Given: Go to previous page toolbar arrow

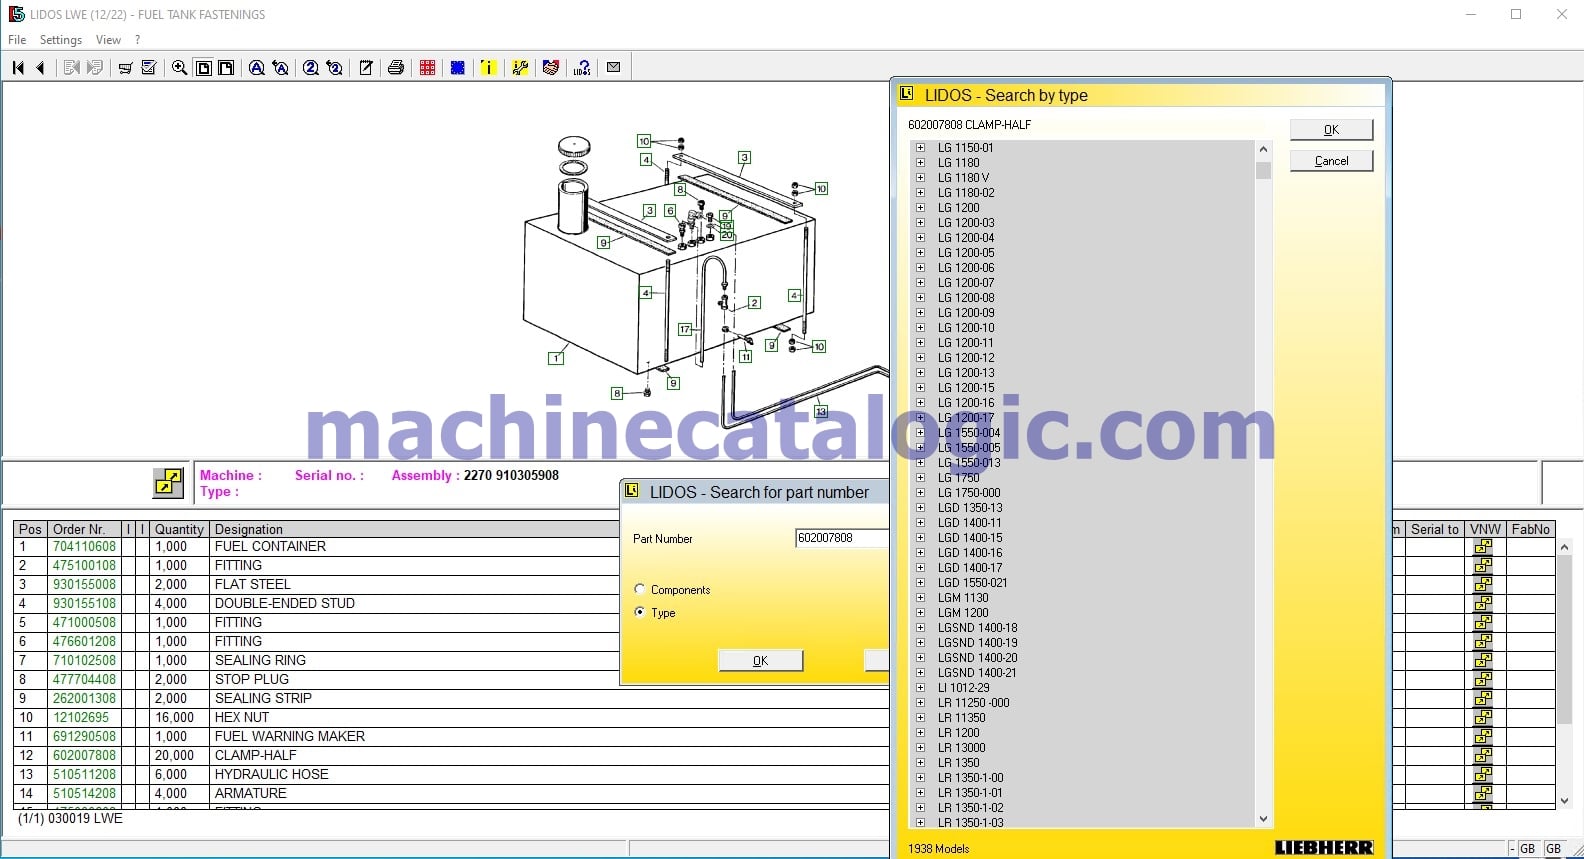Looking at the screenshot, I should [41, 68].
